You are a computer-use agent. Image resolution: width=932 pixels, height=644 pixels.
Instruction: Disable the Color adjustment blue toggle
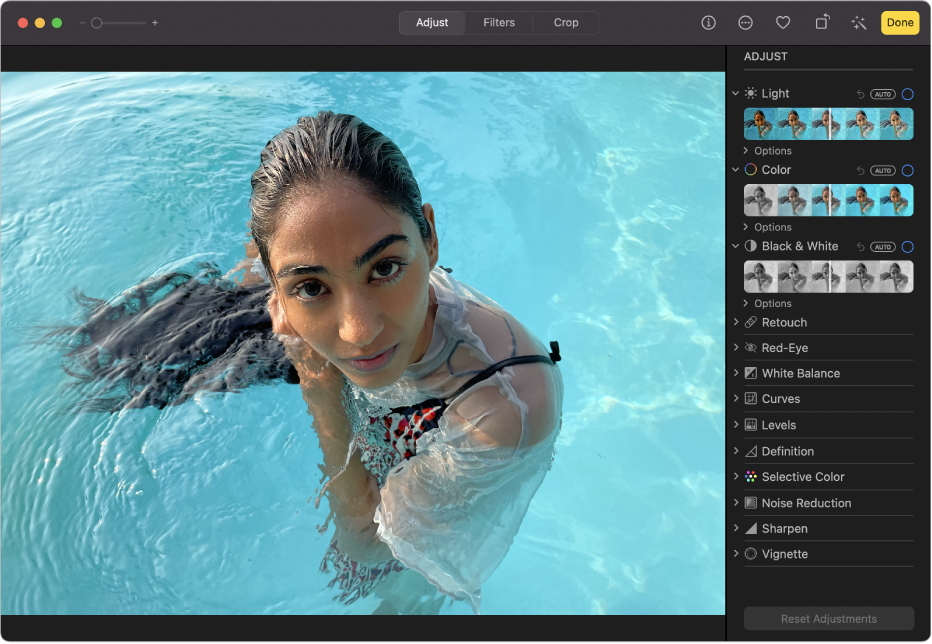point(907,170)
